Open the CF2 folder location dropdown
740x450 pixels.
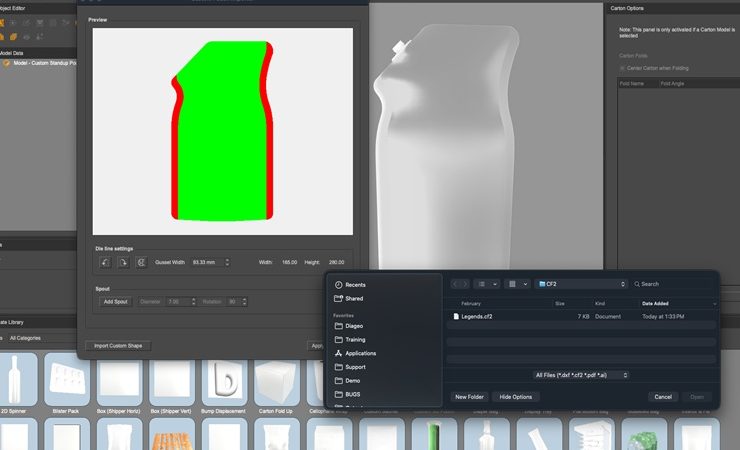tap(580, 284)
